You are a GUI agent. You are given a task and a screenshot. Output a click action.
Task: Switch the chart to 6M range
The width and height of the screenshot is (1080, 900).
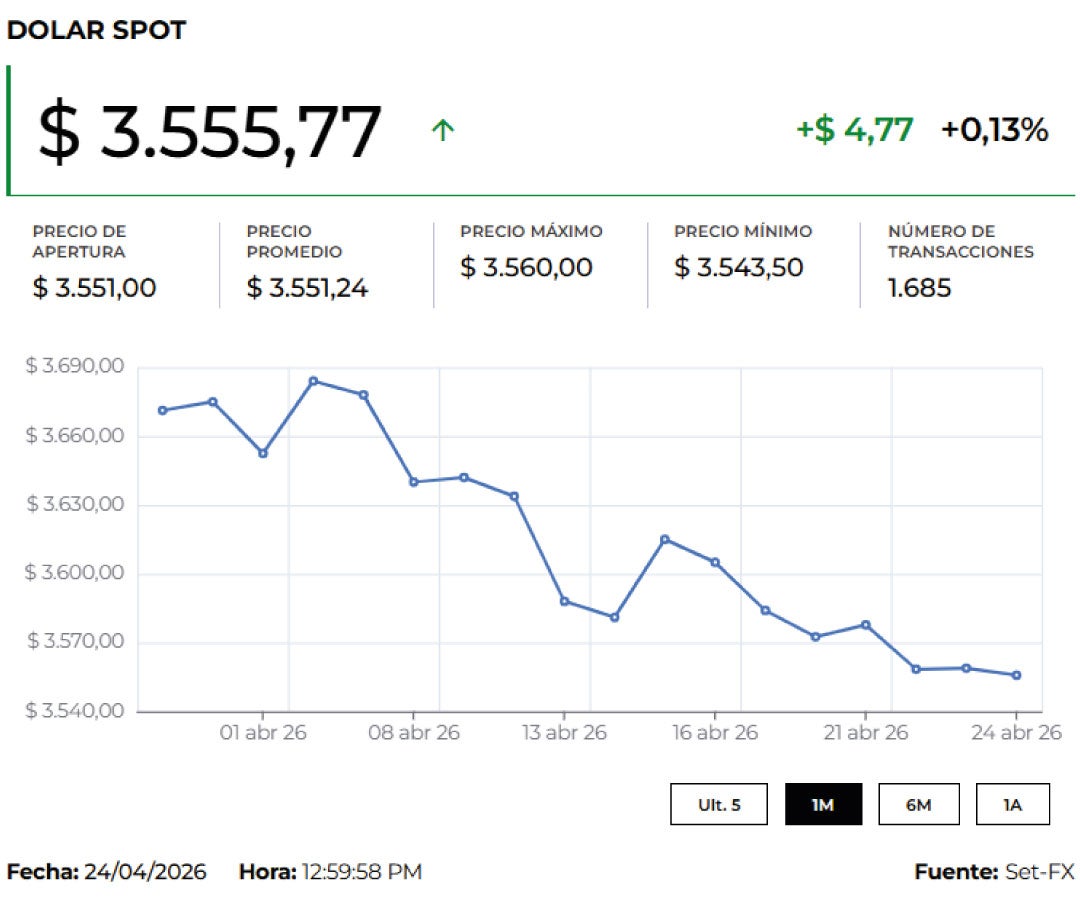tap(918, 804)
